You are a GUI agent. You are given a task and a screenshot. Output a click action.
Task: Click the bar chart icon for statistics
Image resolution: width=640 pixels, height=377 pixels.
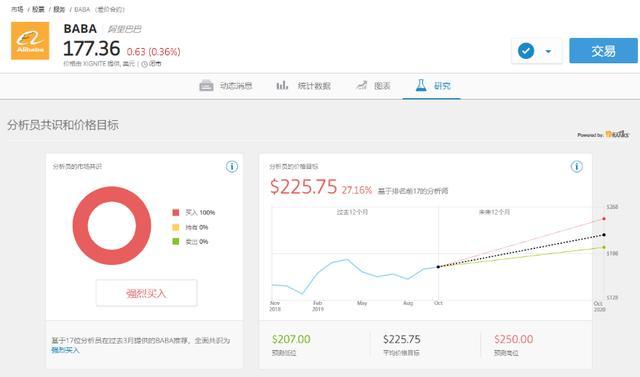click(282, 85)
